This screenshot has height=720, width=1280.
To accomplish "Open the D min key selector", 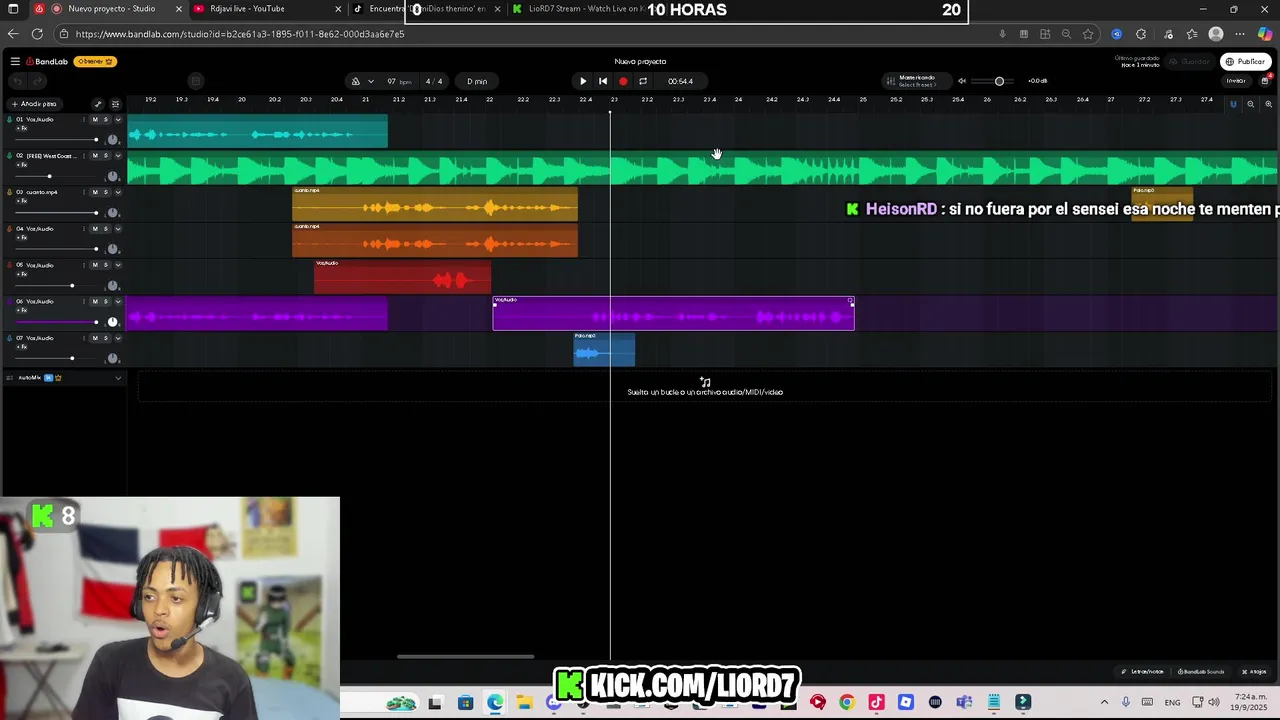I will click(477, 81).
